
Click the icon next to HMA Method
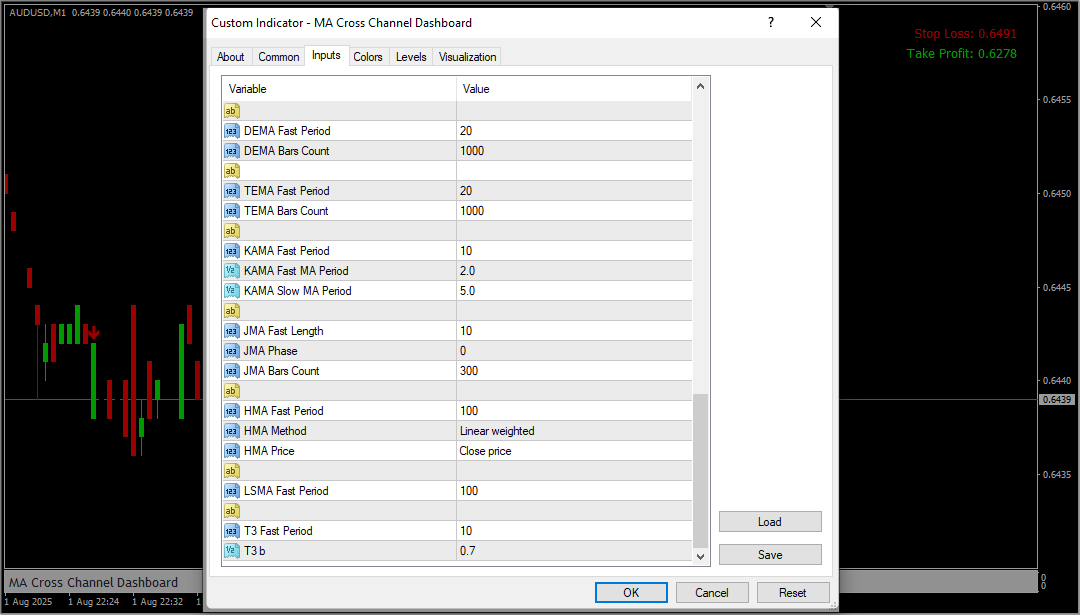231,431
